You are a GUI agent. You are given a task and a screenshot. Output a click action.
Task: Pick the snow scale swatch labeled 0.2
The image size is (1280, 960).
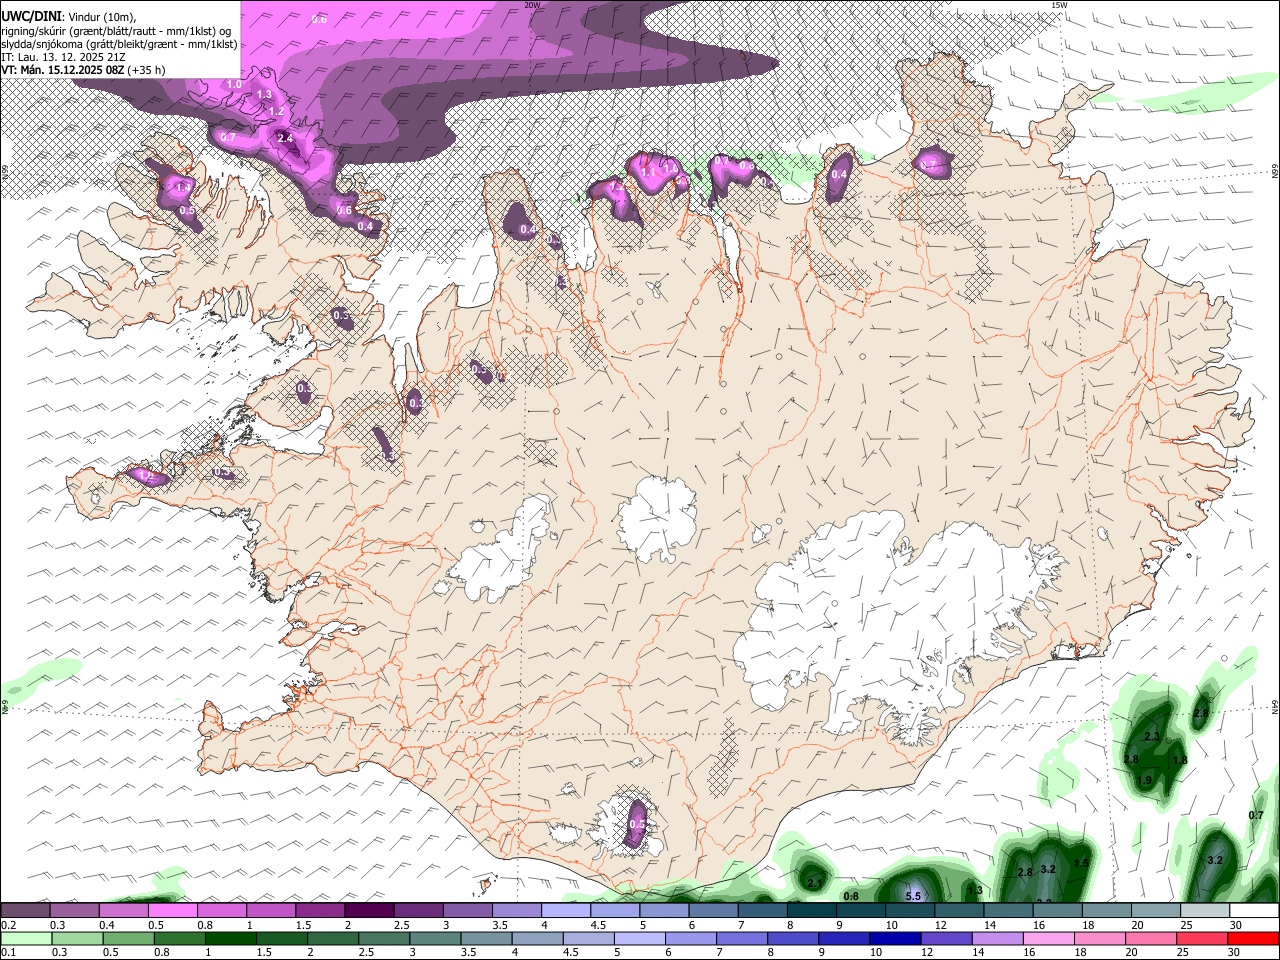click(x=25, y=910)
